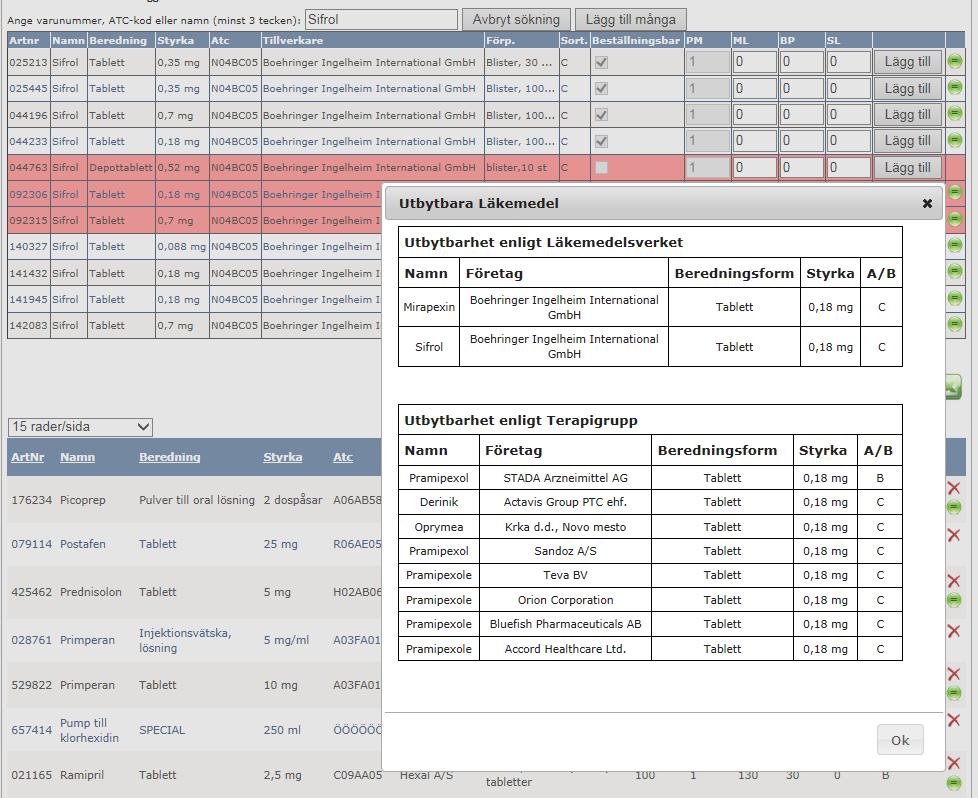
Task: Sort lower list by Namn
Action: pos(77,457)
